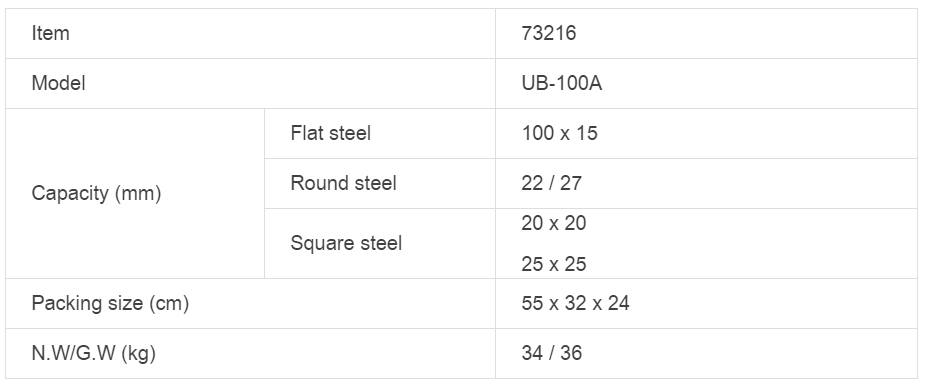926x388 pixels.
Task: Click the word Capacity in the table
Action: tap(70, 194)
